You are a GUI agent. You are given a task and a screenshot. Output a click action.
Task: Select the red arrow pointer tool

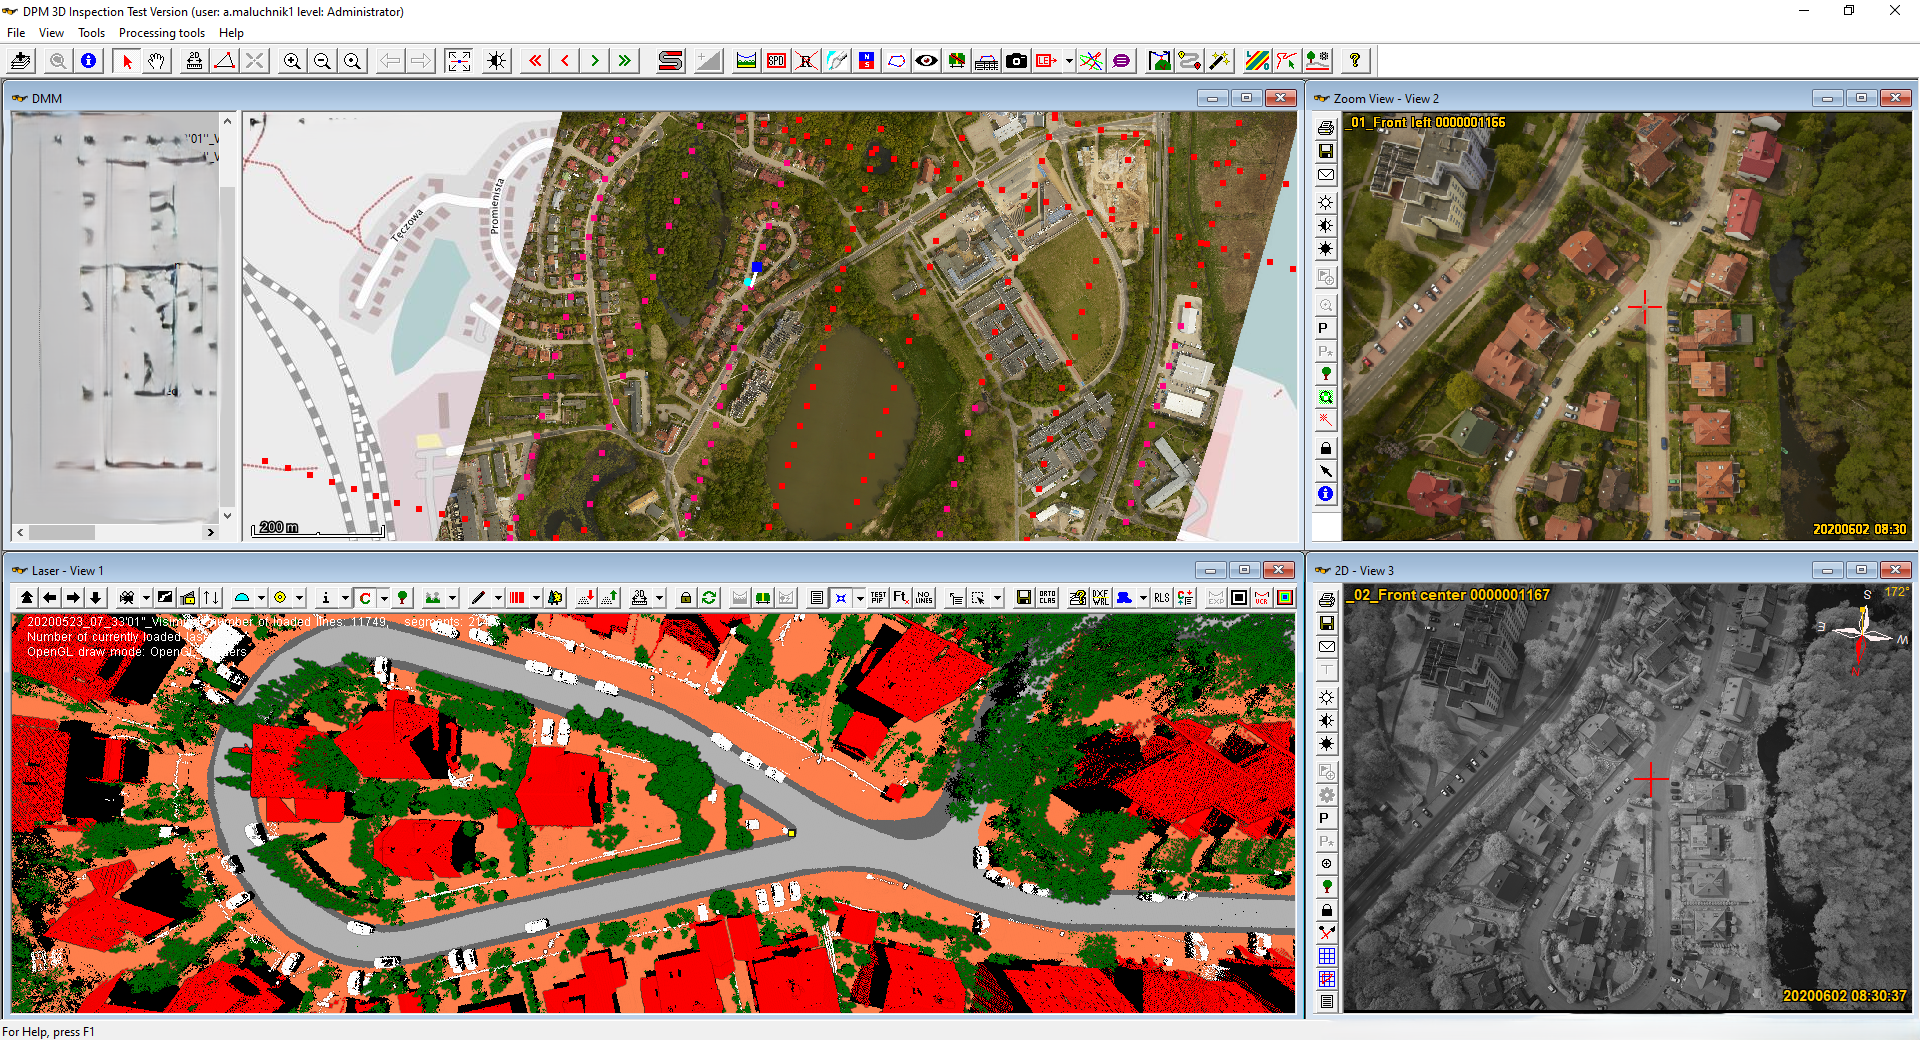click(x=127, y=61)
